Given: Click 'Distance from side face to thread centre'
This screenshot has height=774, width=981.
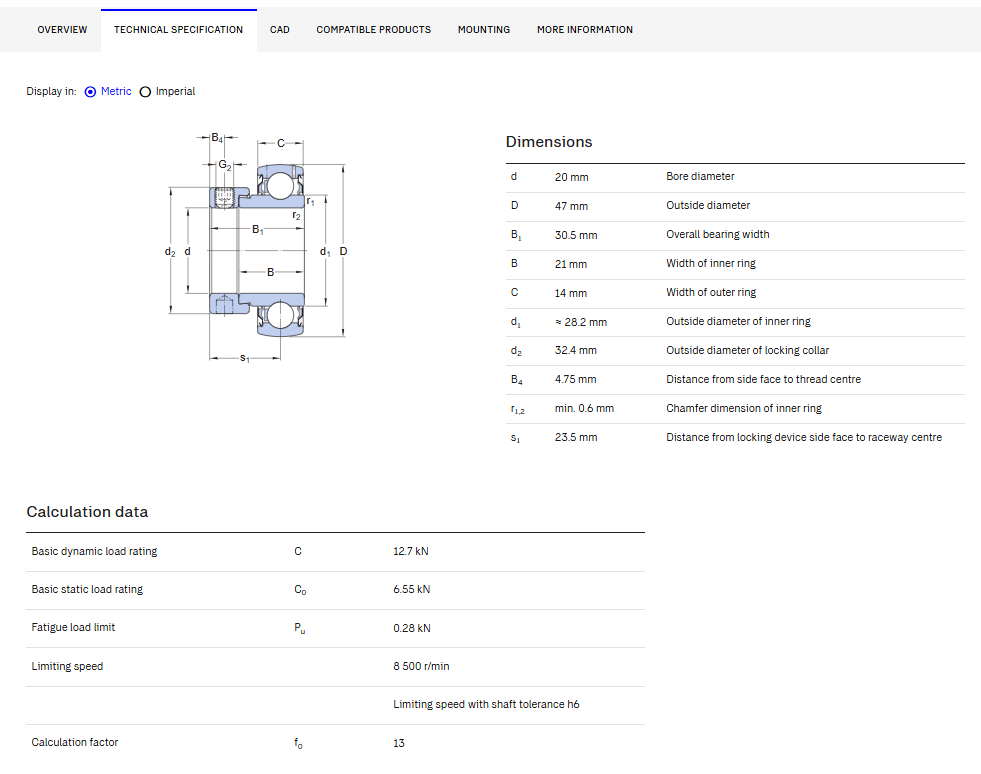Looking at the screenshot, I should [763, 379].
